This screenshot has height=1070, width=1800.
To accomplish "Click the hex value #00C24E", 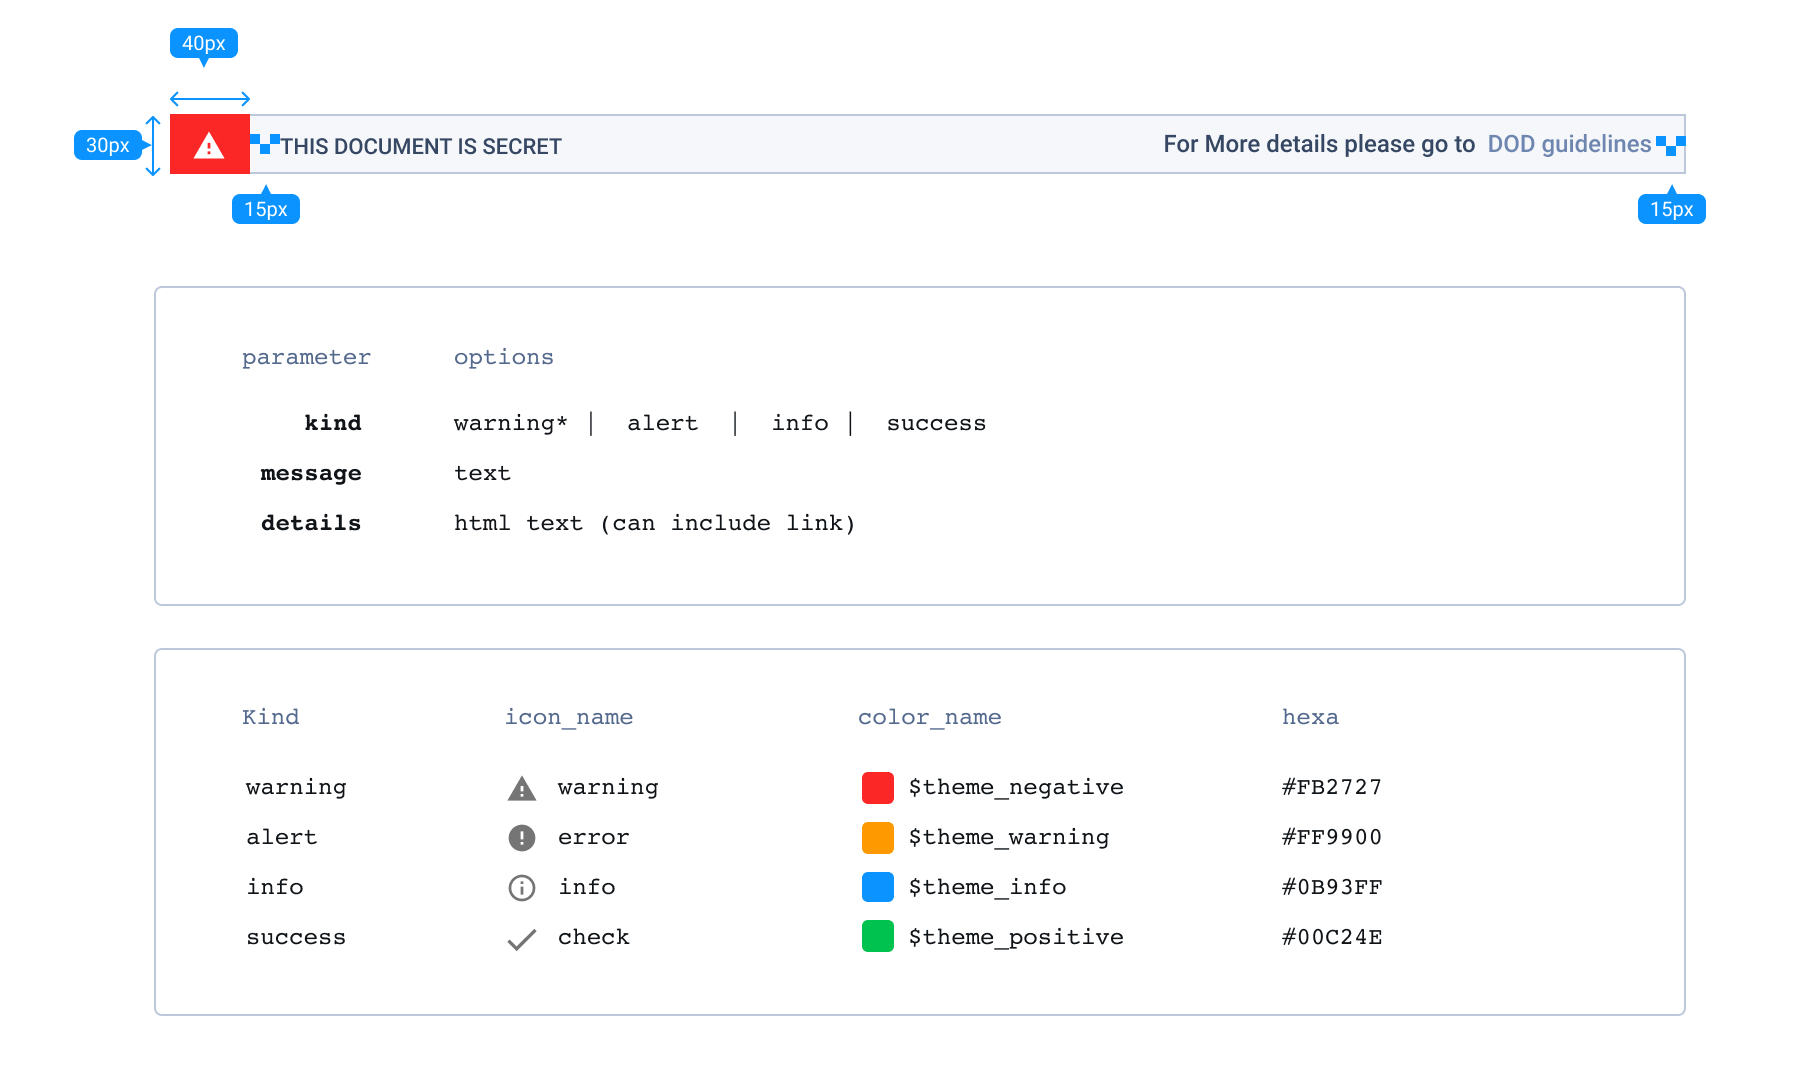I will point(1332,937).
